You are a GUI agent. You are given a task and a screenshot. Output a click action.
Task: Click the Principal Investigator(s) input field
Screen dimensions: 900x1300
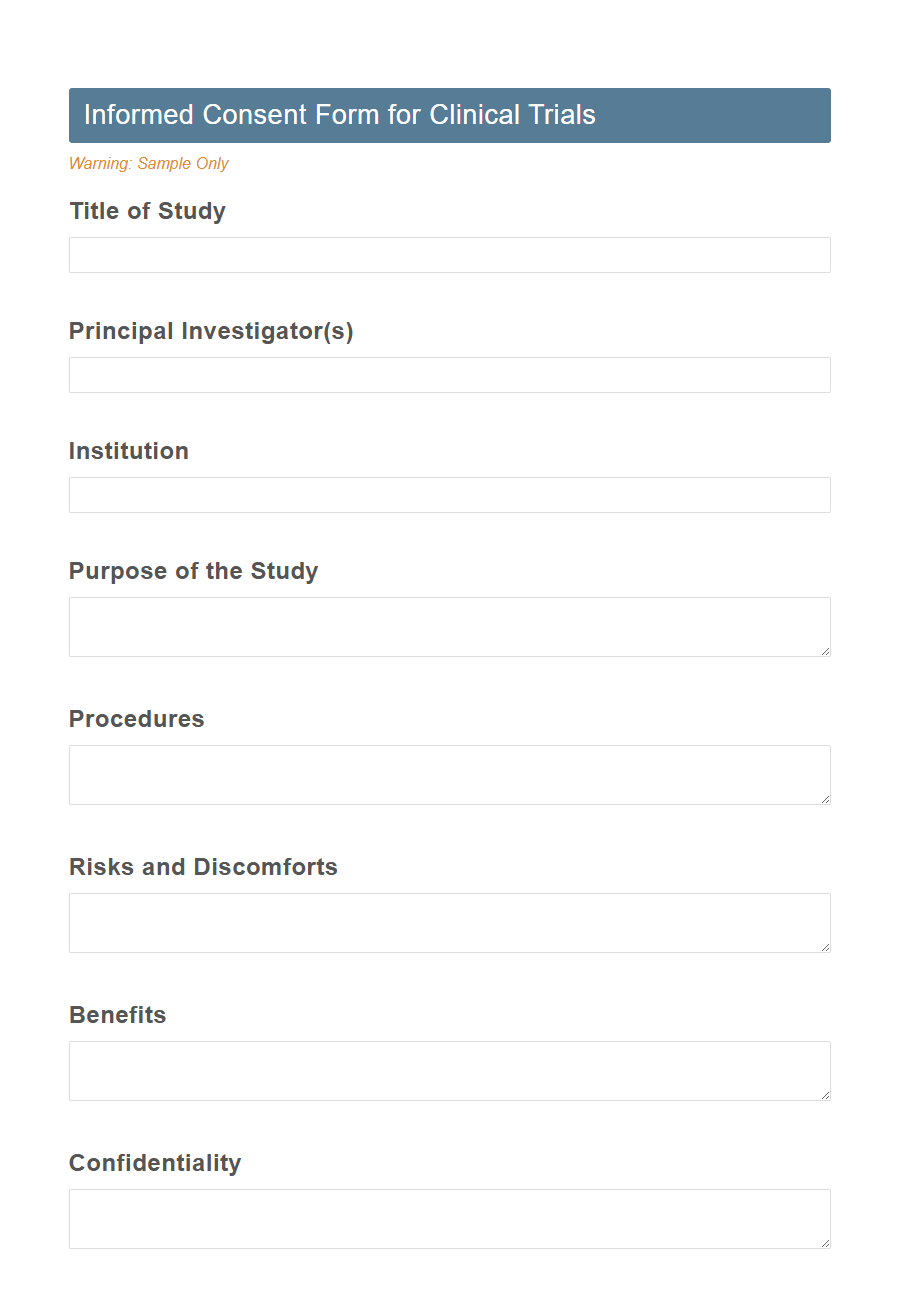pyautogui.click(x=449, y=375)
